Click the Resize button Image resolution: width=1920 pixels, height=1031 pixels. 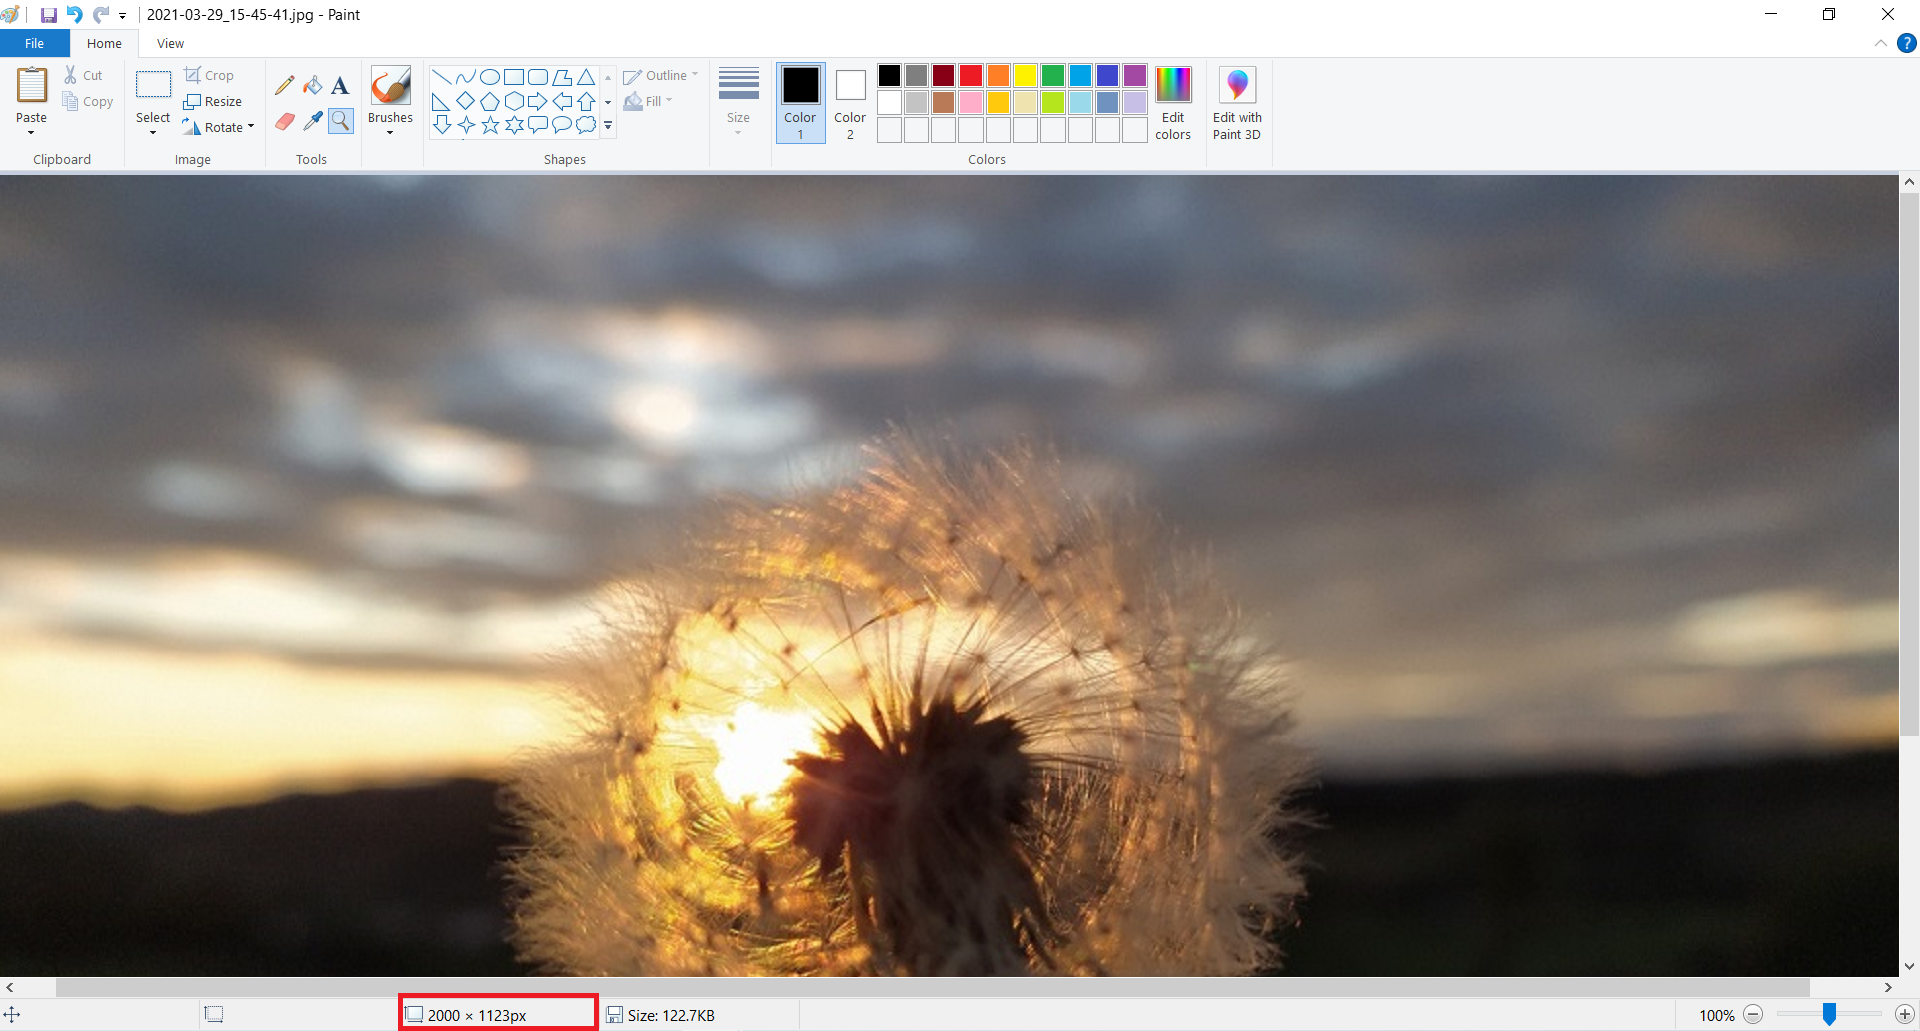[213, 101]
